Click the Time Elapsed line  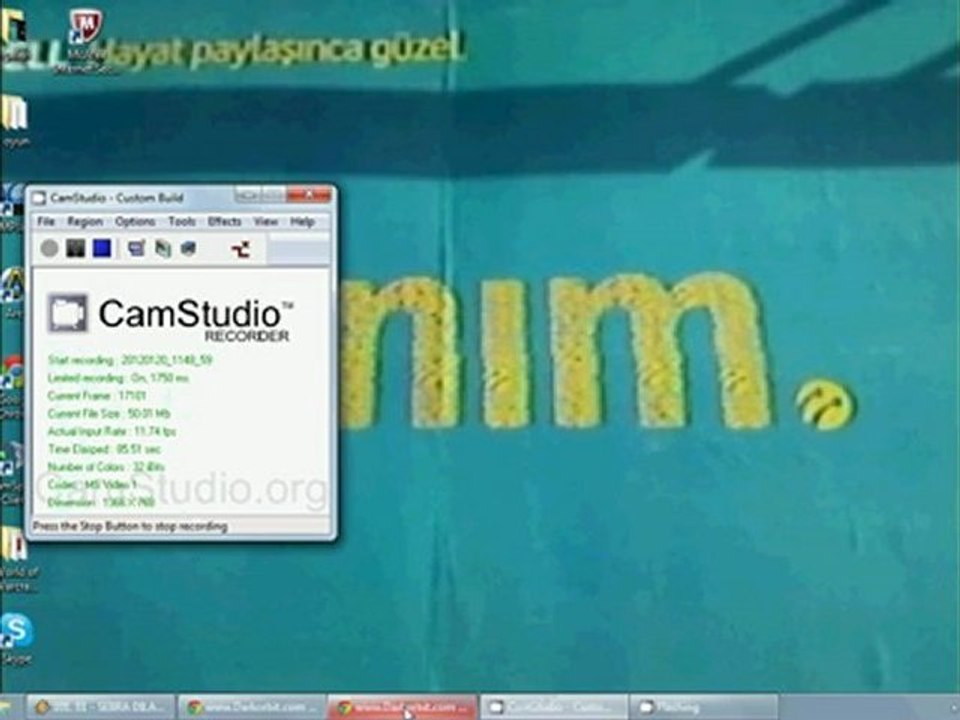pyautogui.click(x=104, y=449)
